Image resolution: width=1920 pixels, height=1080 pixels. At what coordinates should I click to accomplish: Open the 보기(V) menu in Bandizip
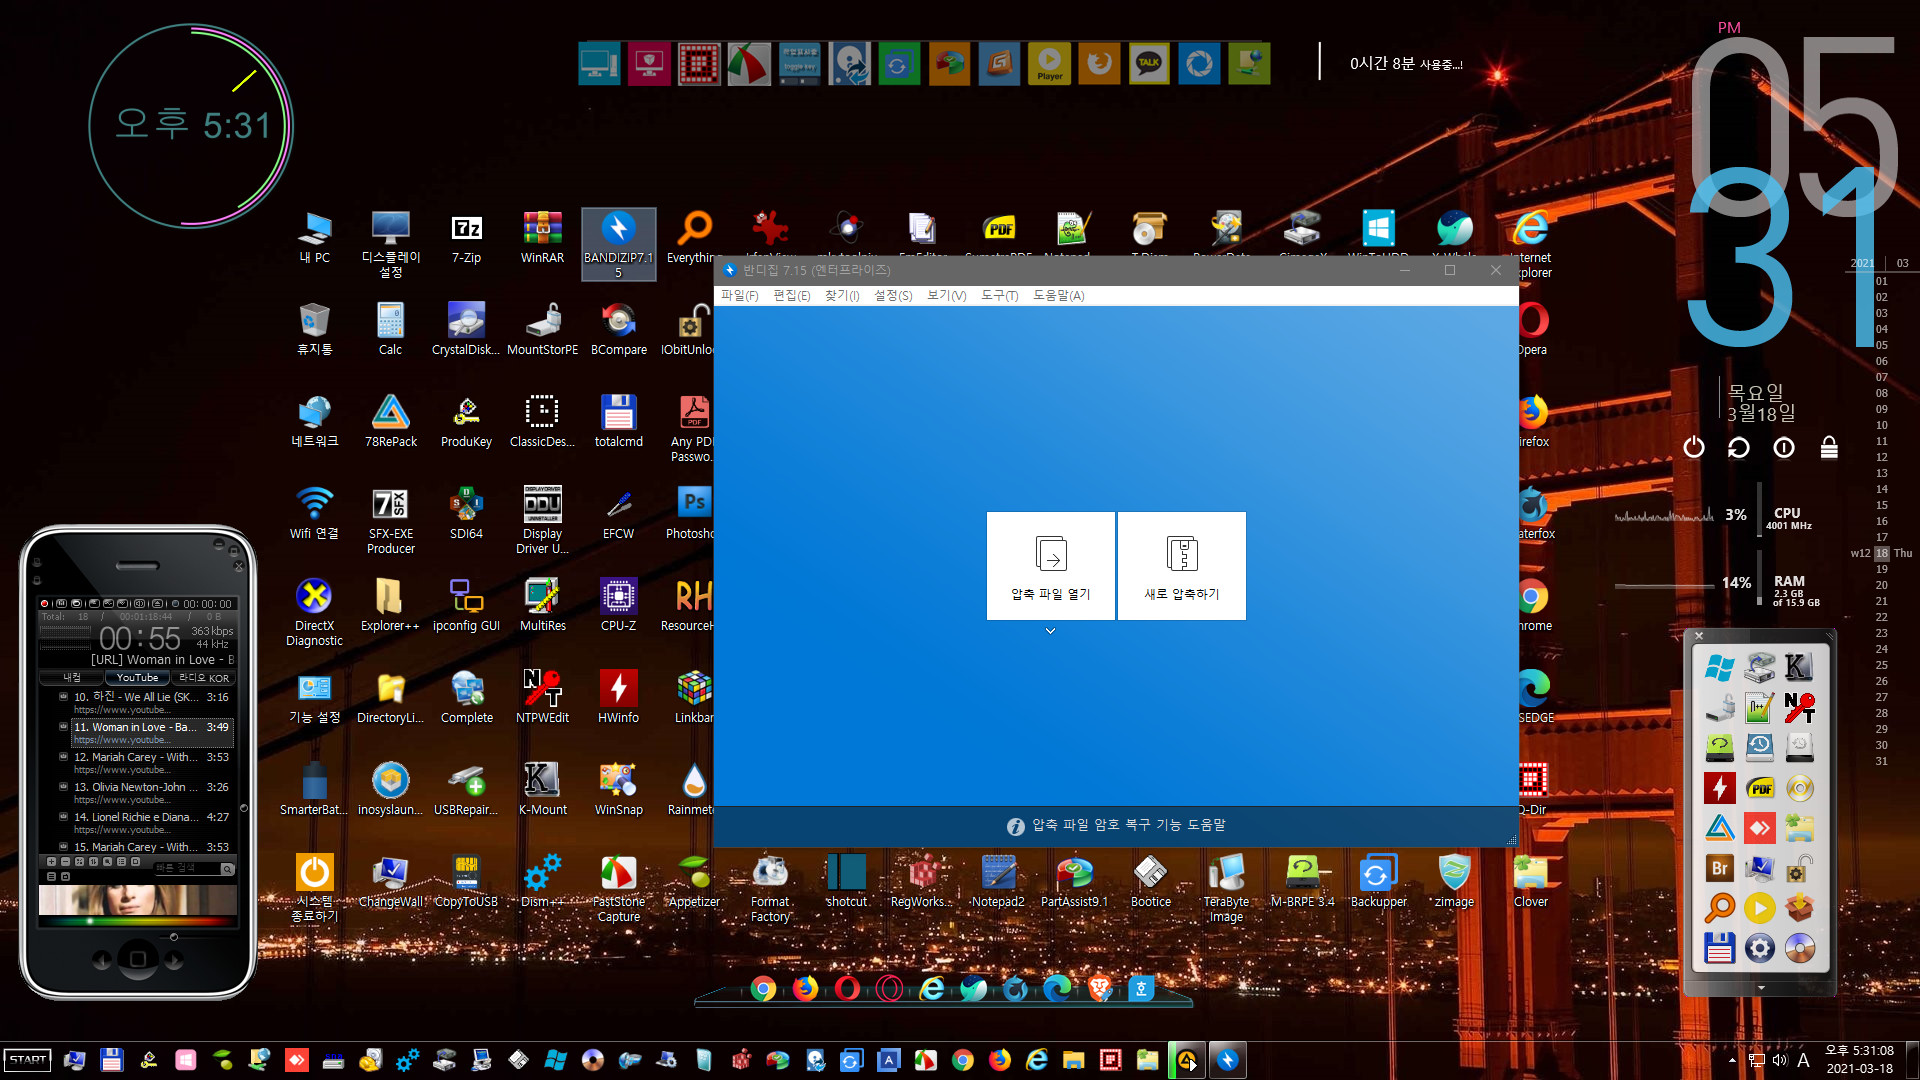click(946, 296)
